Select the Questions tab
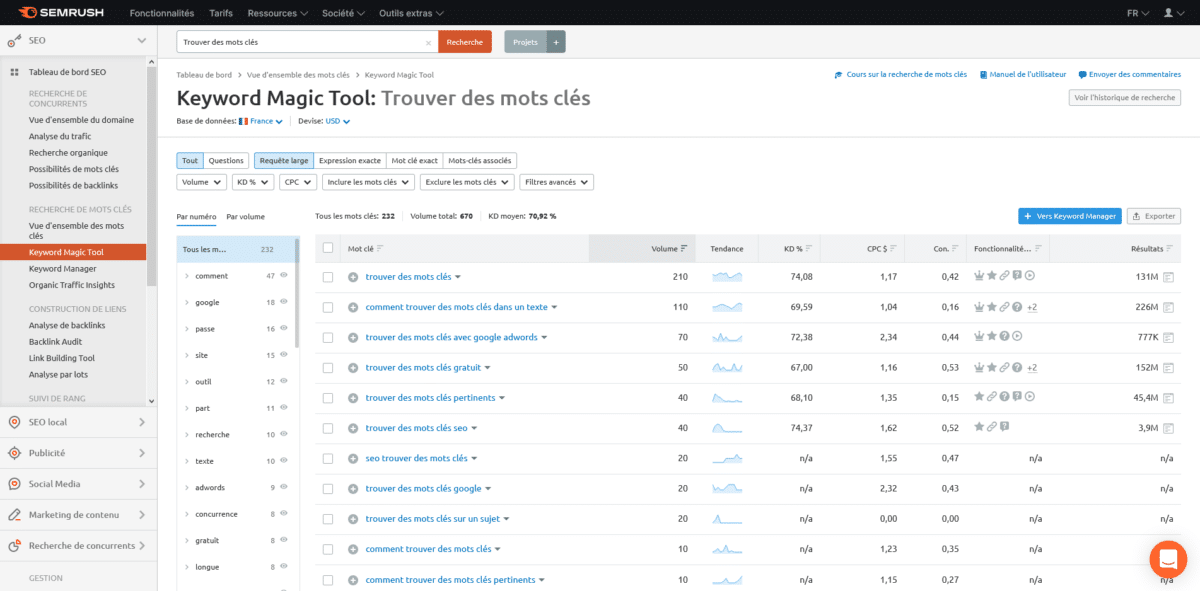 (x=226, y=160)
